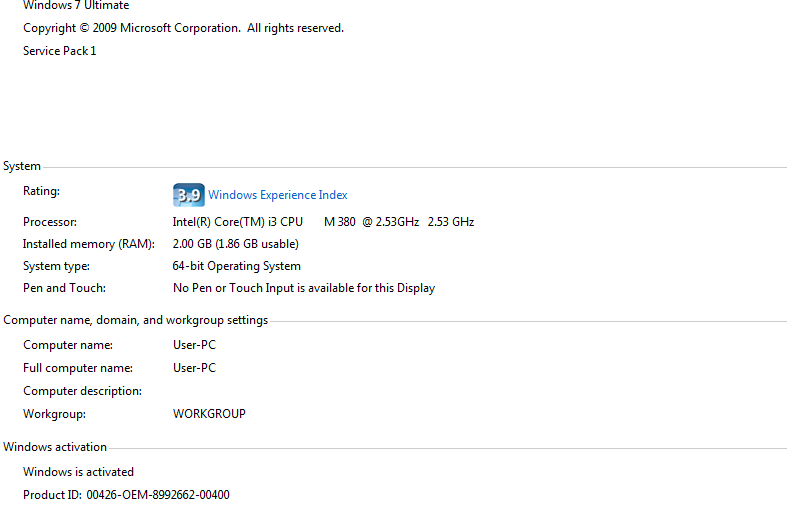
Task: Open the Windows Experience Index link
Action: pos(278,195)
